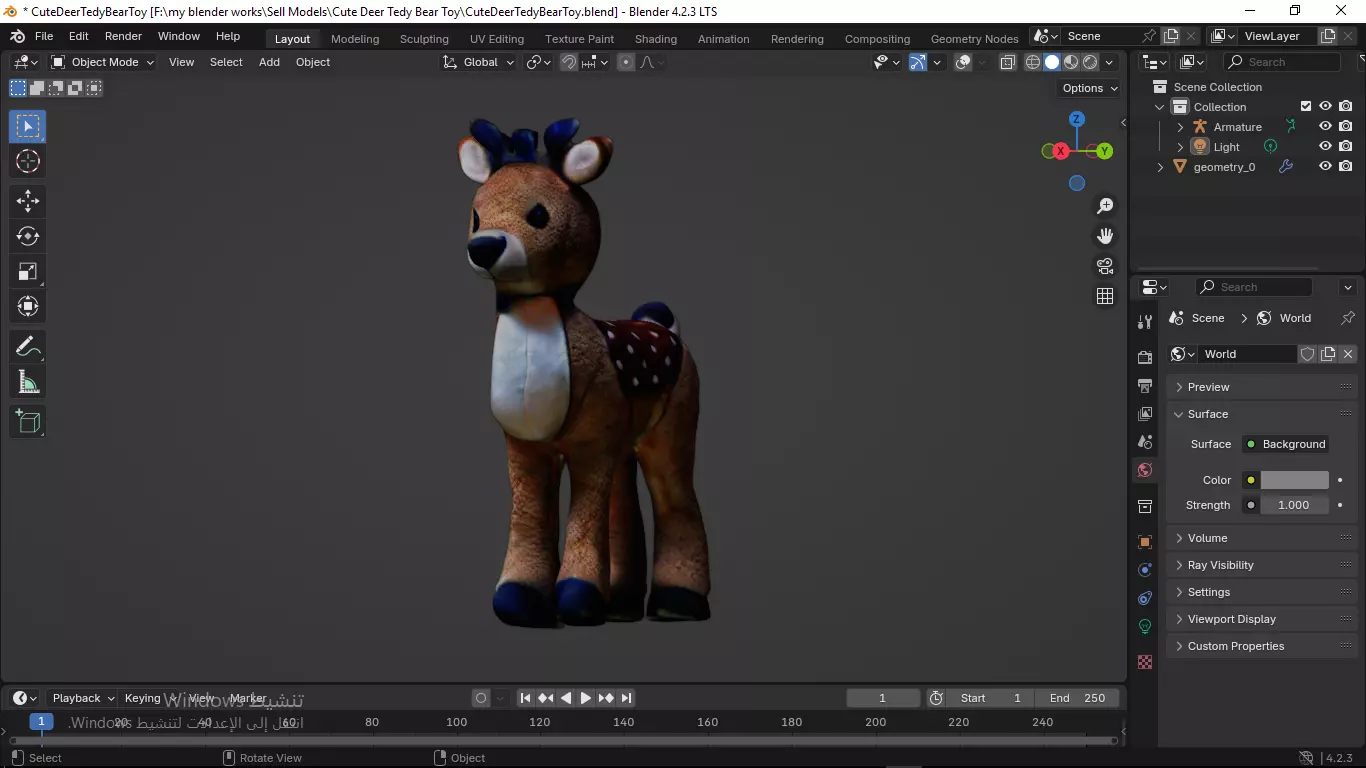Open the File menu
The width and height of the screenshot is (1366, 768).
[44, 36]
